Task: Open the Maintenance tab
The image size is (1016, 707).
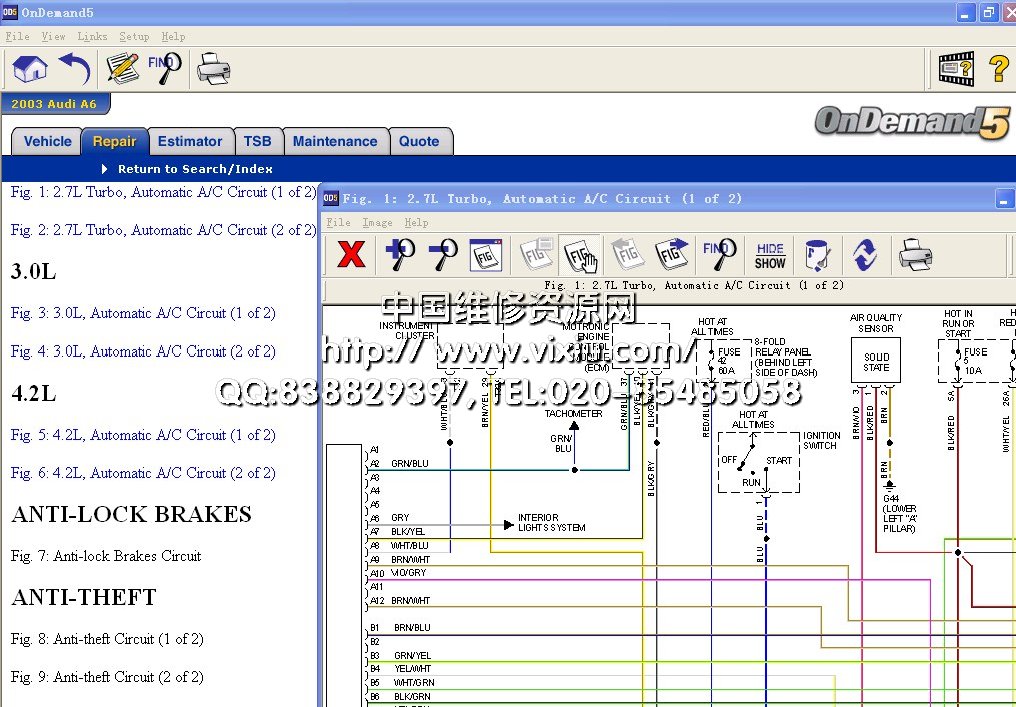Action: tap(335, 141)
